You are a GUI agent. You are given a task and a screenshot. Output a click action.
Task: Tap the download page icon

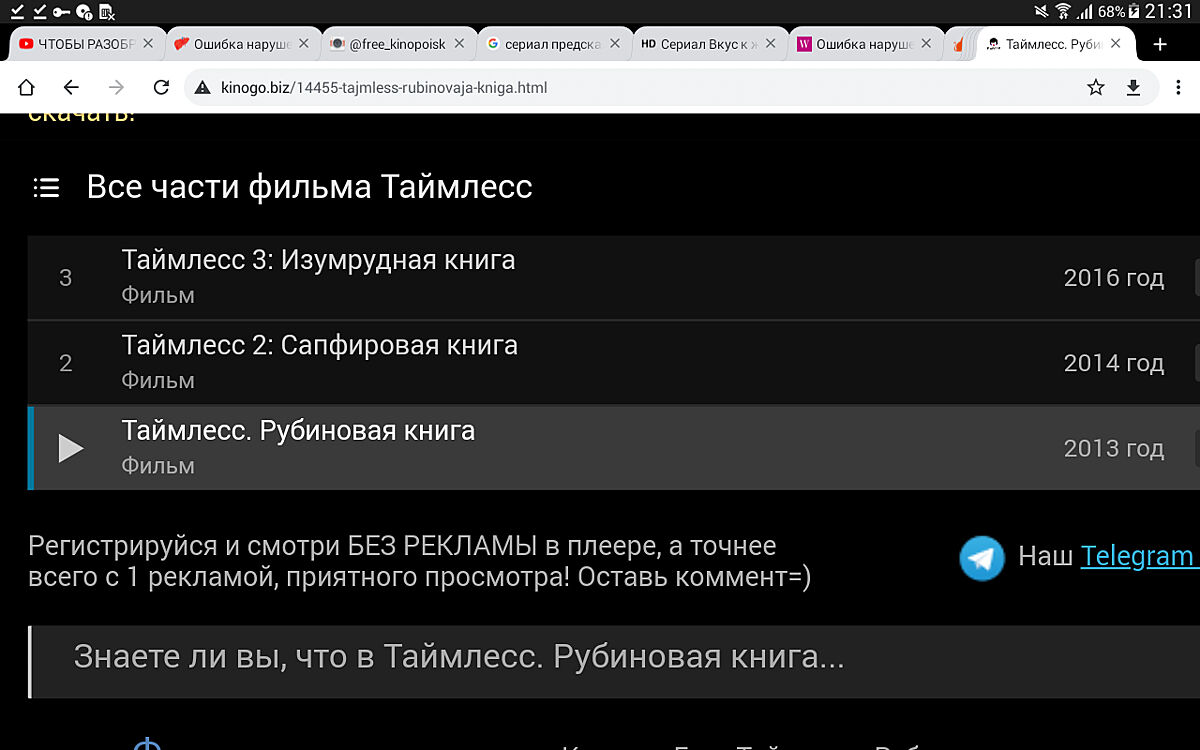pos(1133,88)
